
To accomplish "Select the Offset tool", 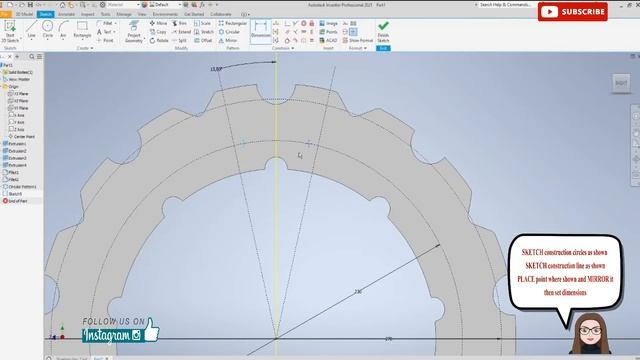I will coord(203,40).
